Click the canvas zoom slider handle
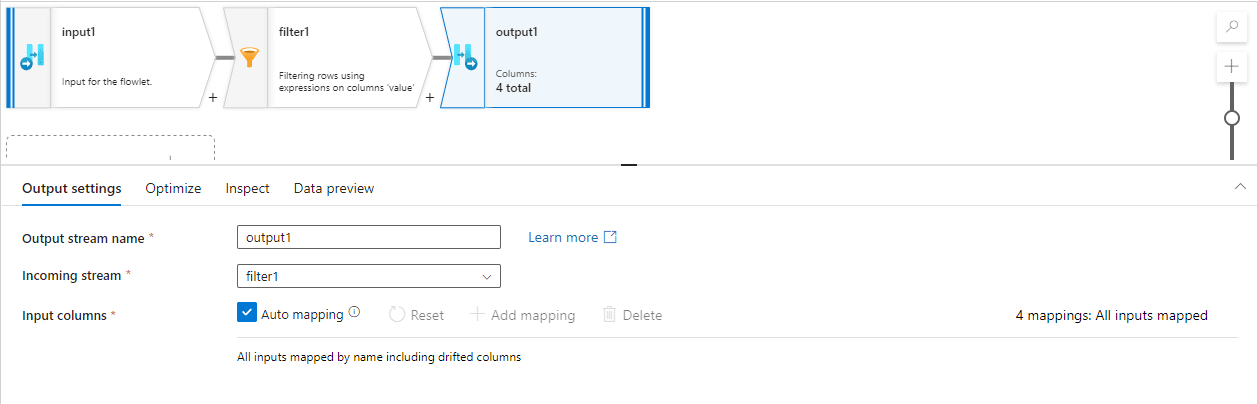The height and width of the screenshot is (404, 1258). pyautogui.click(x=1232, y=118)
